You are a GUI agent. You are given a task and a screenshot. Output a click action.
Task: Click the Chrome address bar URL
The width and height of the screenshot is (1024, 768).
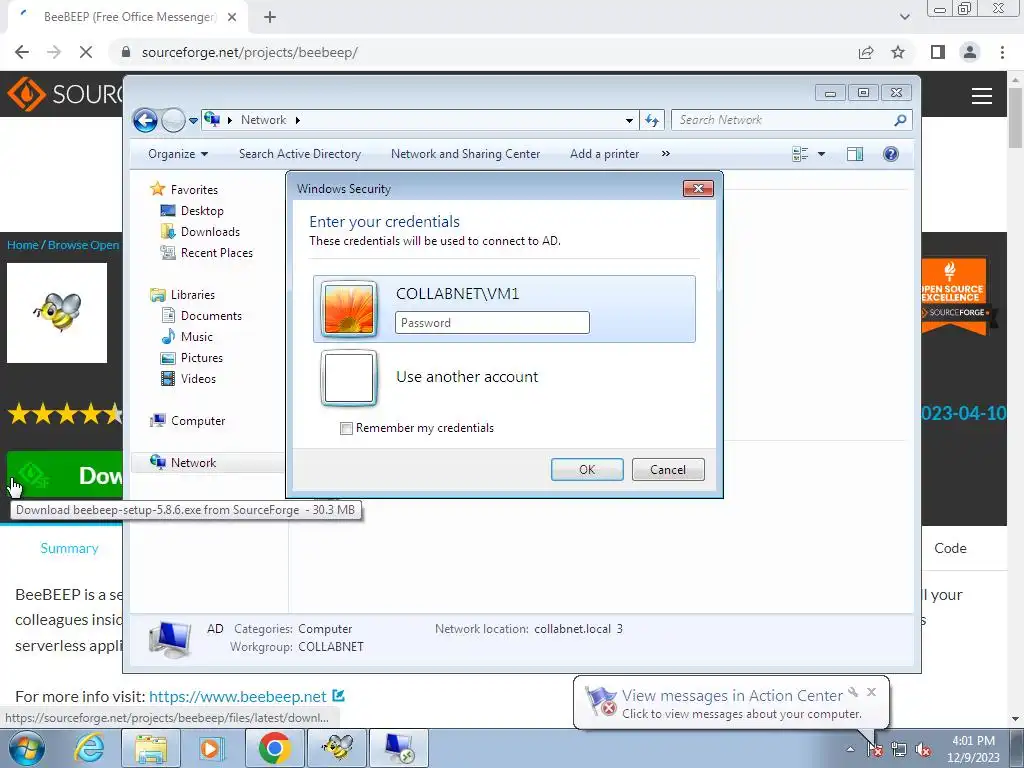click(x=249, y=52)
